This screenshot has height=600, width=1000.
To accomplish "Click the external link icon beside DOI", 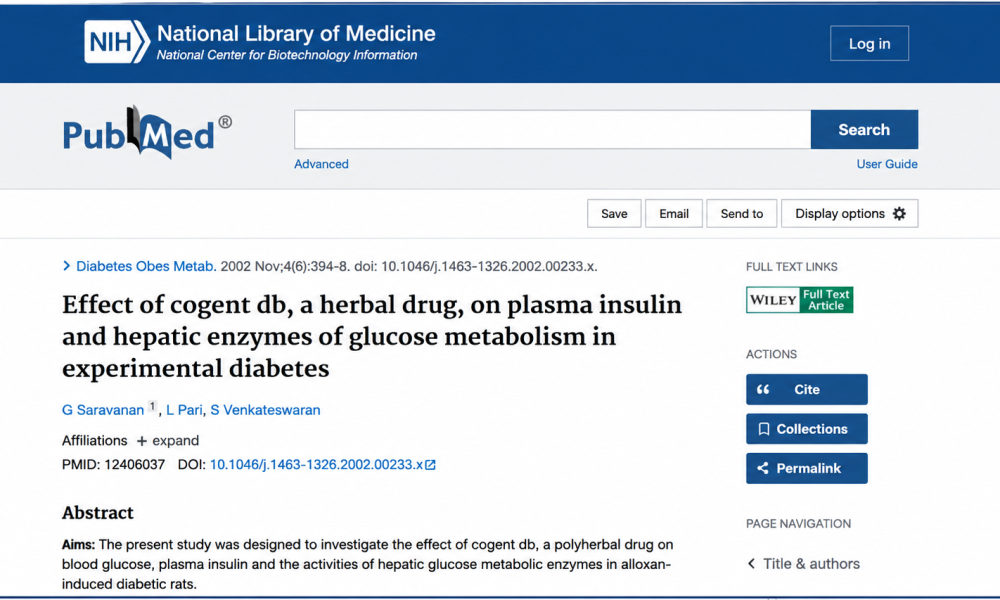I will pos(430,465).
